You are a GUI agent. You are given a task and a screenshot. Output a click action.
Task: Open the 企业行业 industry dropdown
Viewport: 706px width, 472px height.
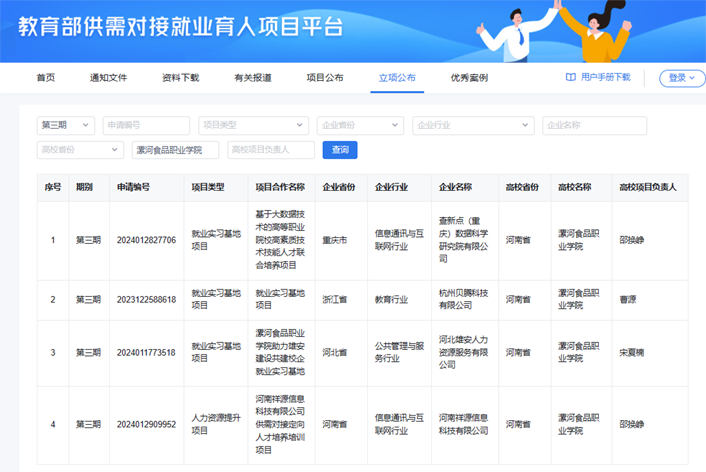[473, 125]
